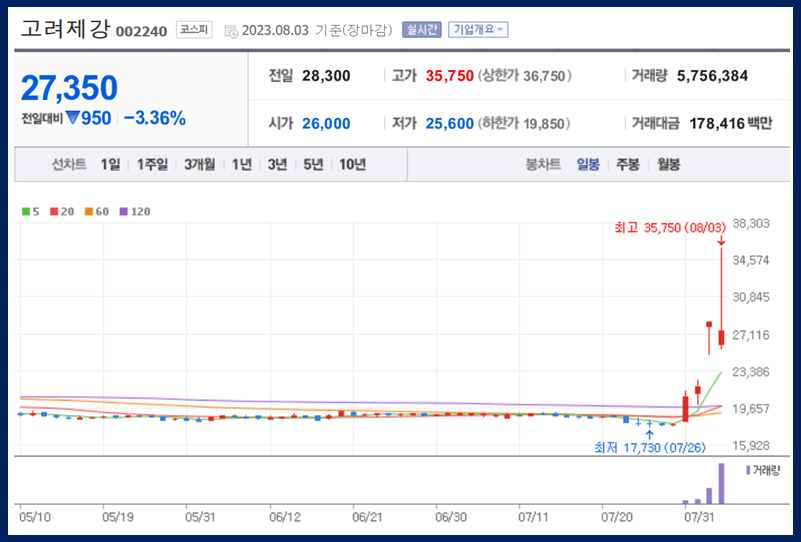Click the stock code 002240
Image resolution: width=801 pixels, height=542 pixels.
(142, 32)
